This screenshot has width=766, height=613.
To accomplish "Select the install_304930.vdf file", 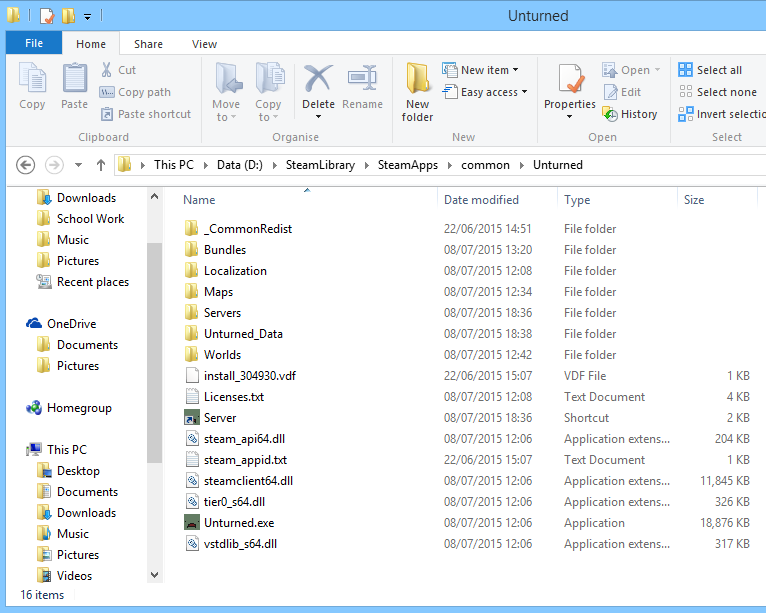I will pos(250,376).
